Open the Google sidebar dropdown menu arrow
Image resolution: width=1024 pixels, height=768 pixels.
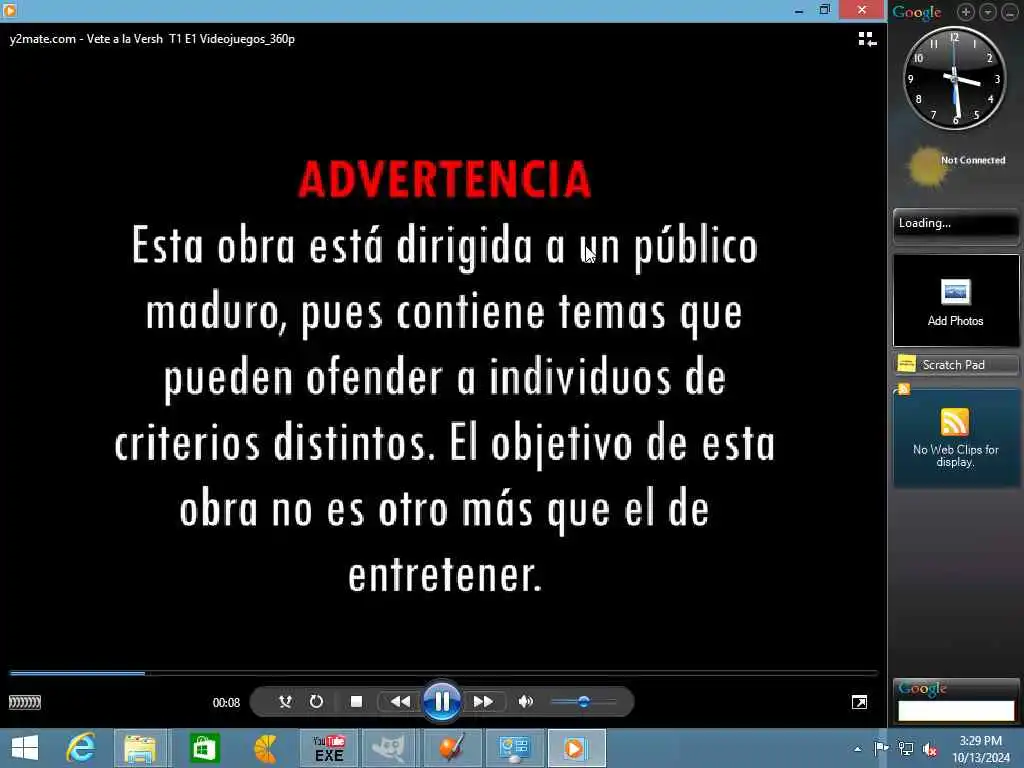click(x=987, y=12)
